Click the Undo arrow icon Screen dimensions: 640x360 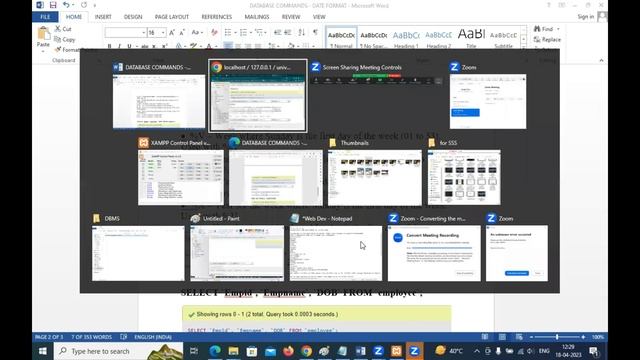pos(66,5)
